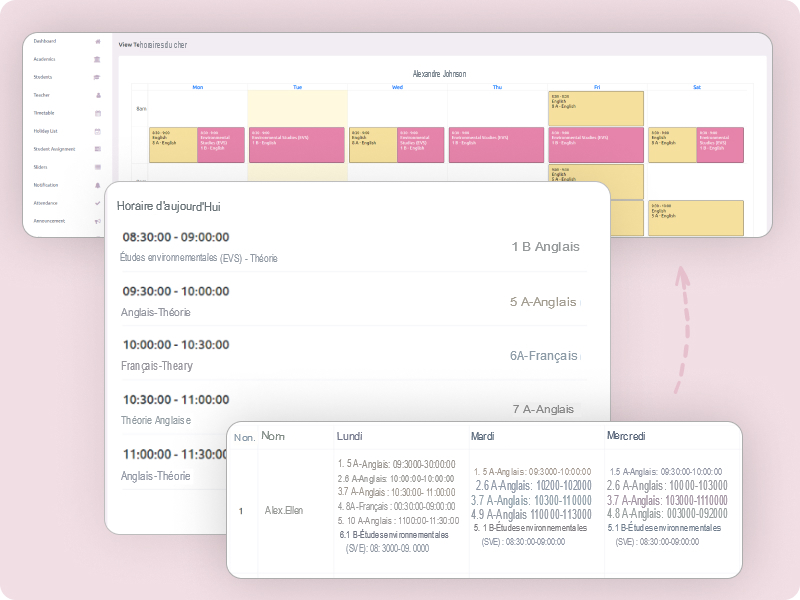
Task: Click the Notification bell icon
Action: tap(98, 185)
